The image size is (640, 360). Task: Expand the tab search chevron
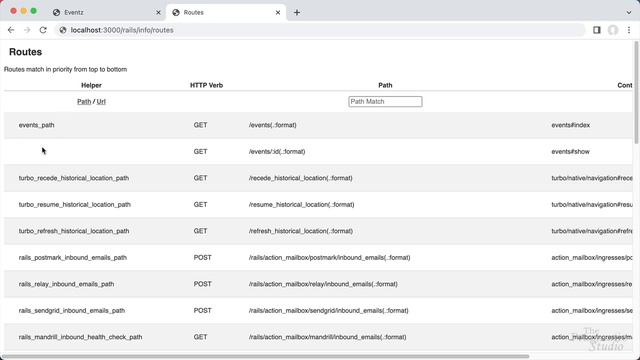[629, 12]
